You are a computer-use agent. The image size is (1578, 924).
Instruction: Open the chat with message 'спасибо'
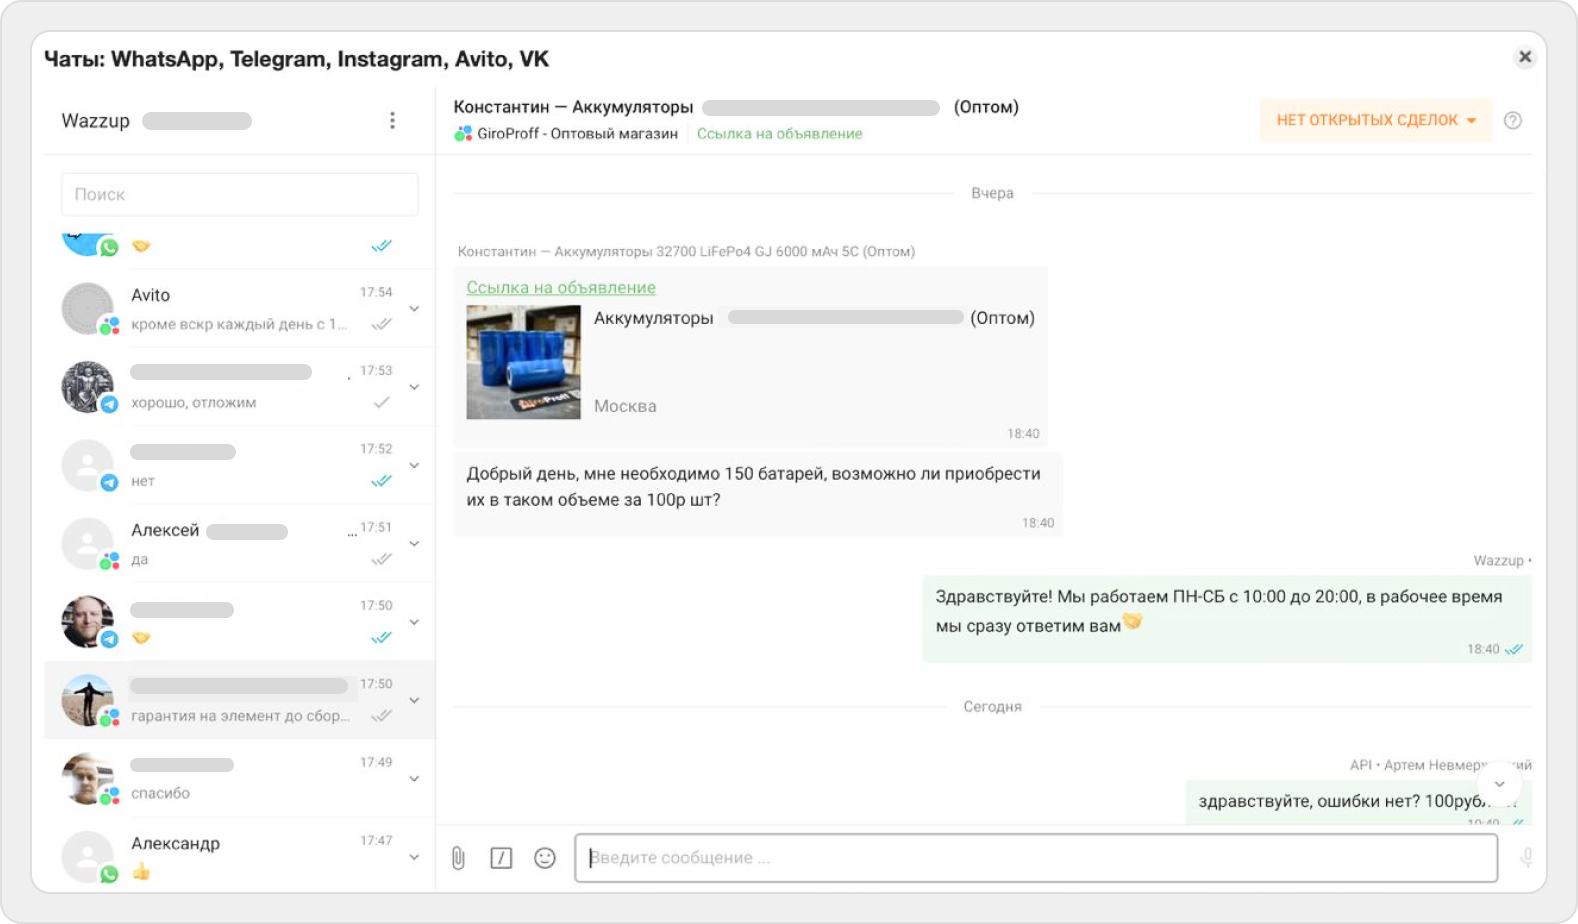pos(240,779)
